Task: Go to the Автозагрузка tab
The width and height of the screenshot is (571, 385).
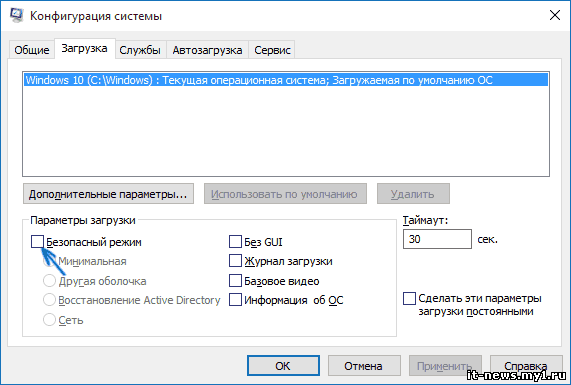Action: coord(207,50)
